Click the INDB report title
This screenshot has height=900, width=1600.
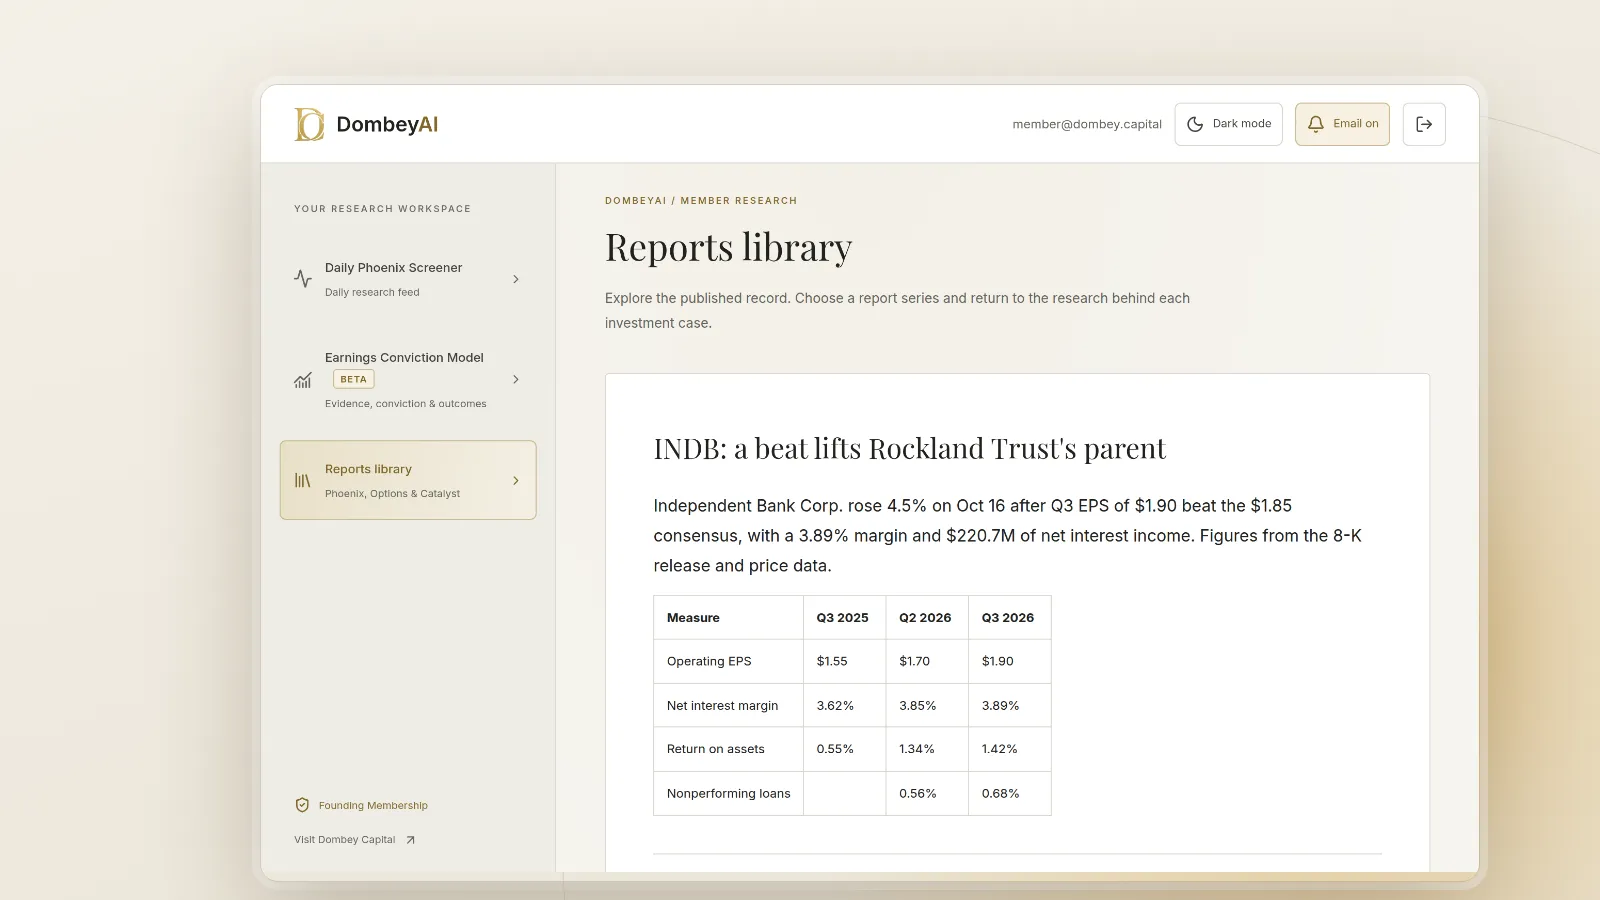tap(910, 448)
